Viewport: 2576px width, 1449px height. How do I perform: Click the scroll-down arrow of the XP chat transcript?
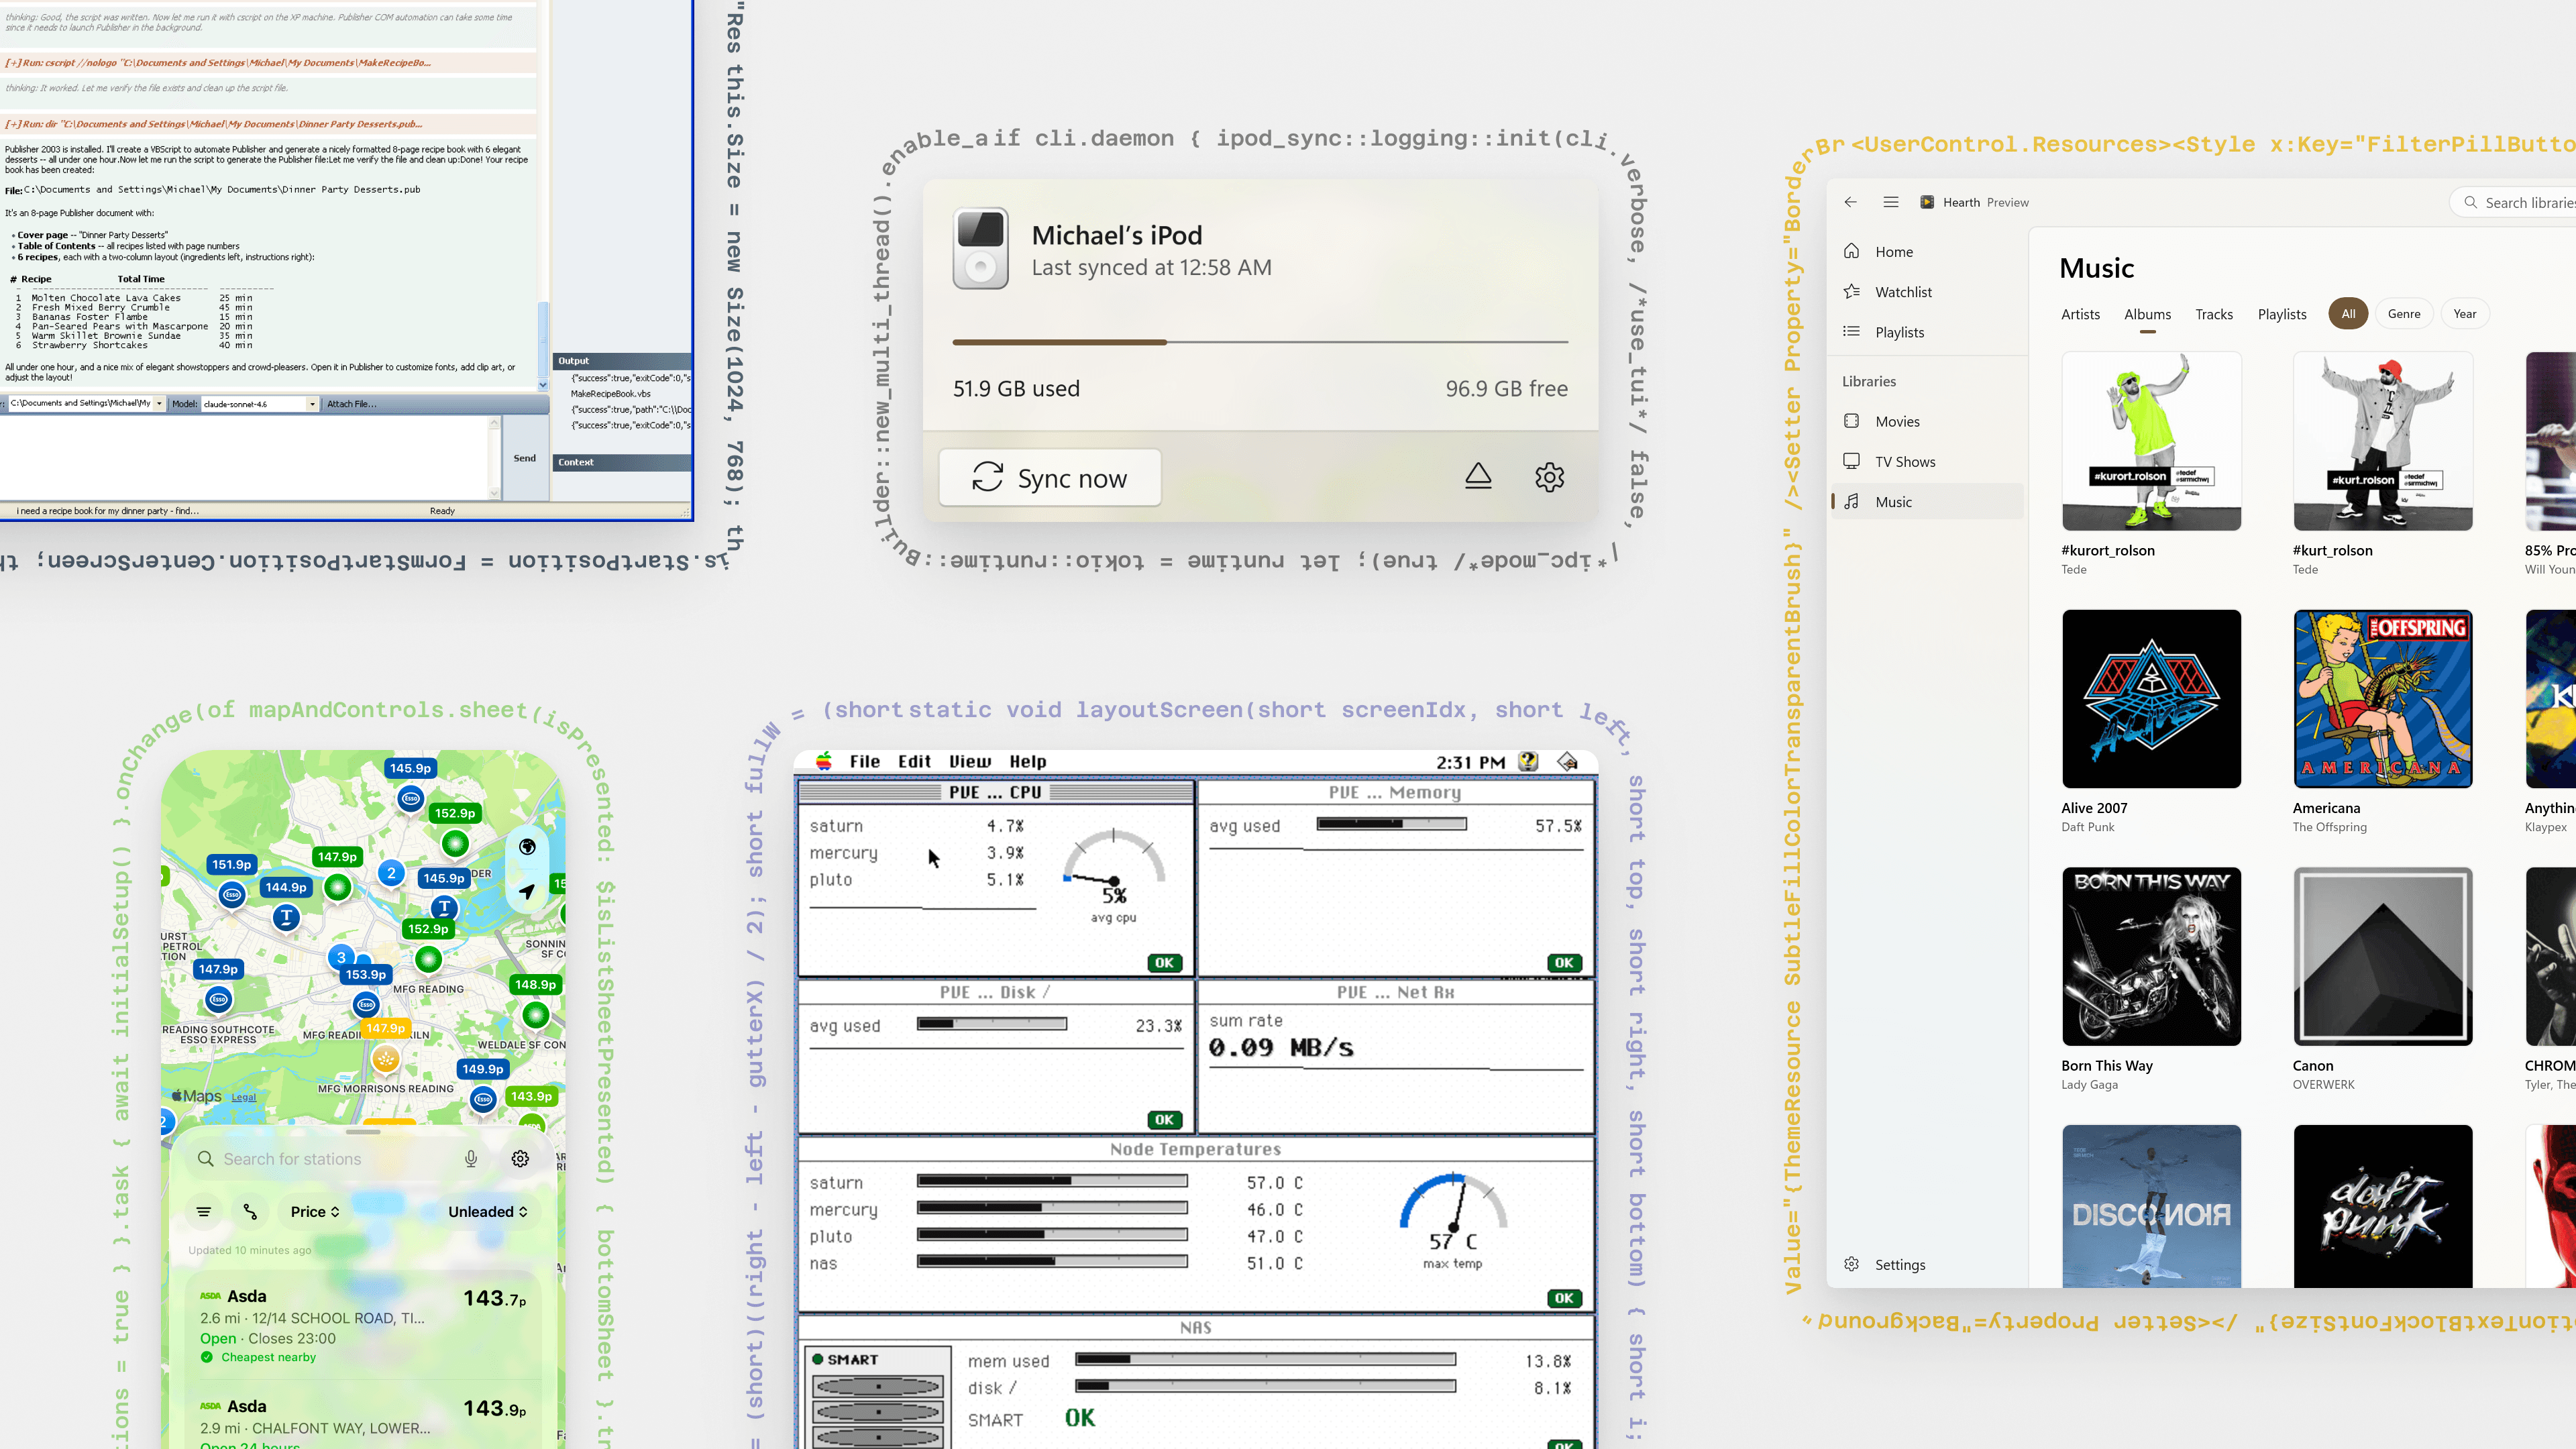click(543, 385)
